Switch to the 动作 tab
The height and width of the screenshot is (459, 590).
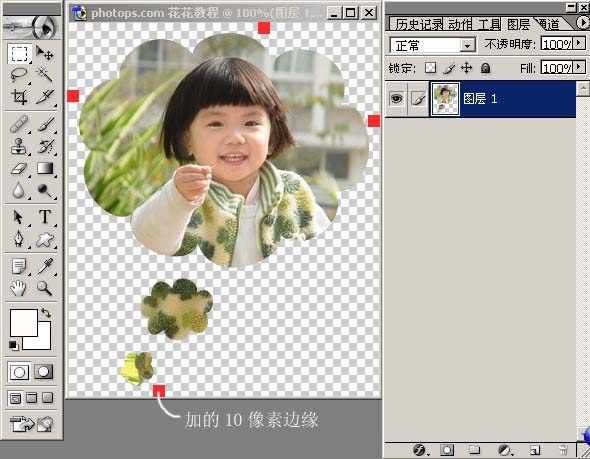click(460, 24)
